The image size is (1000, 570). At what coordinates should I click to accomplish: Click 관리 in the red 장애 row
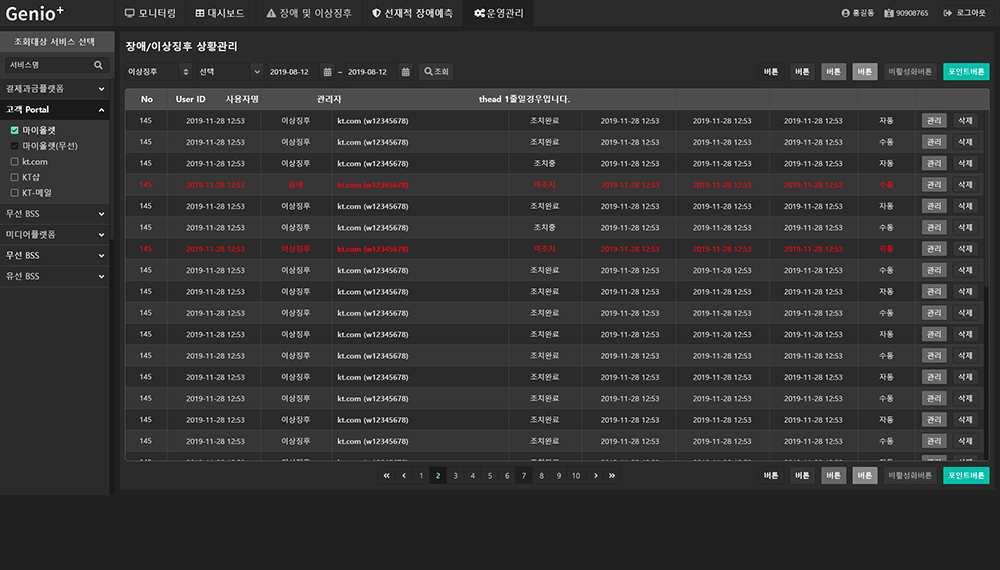click(934, 185)
